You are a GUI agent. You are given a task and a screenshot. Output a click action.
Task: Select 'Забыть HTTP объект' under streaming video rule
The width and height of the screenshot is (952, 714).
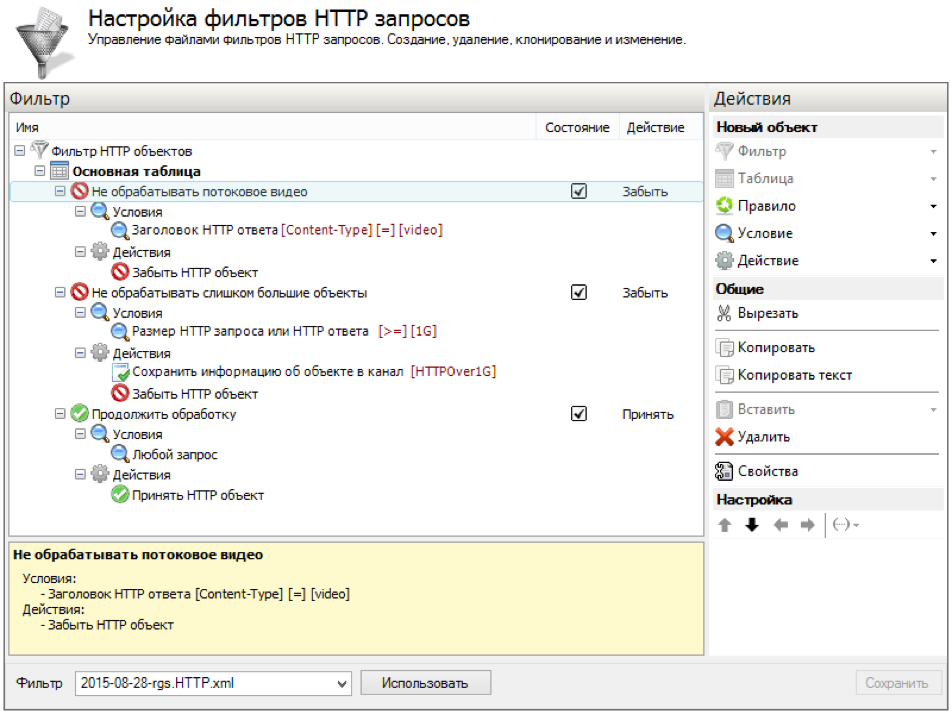[195, 273]
